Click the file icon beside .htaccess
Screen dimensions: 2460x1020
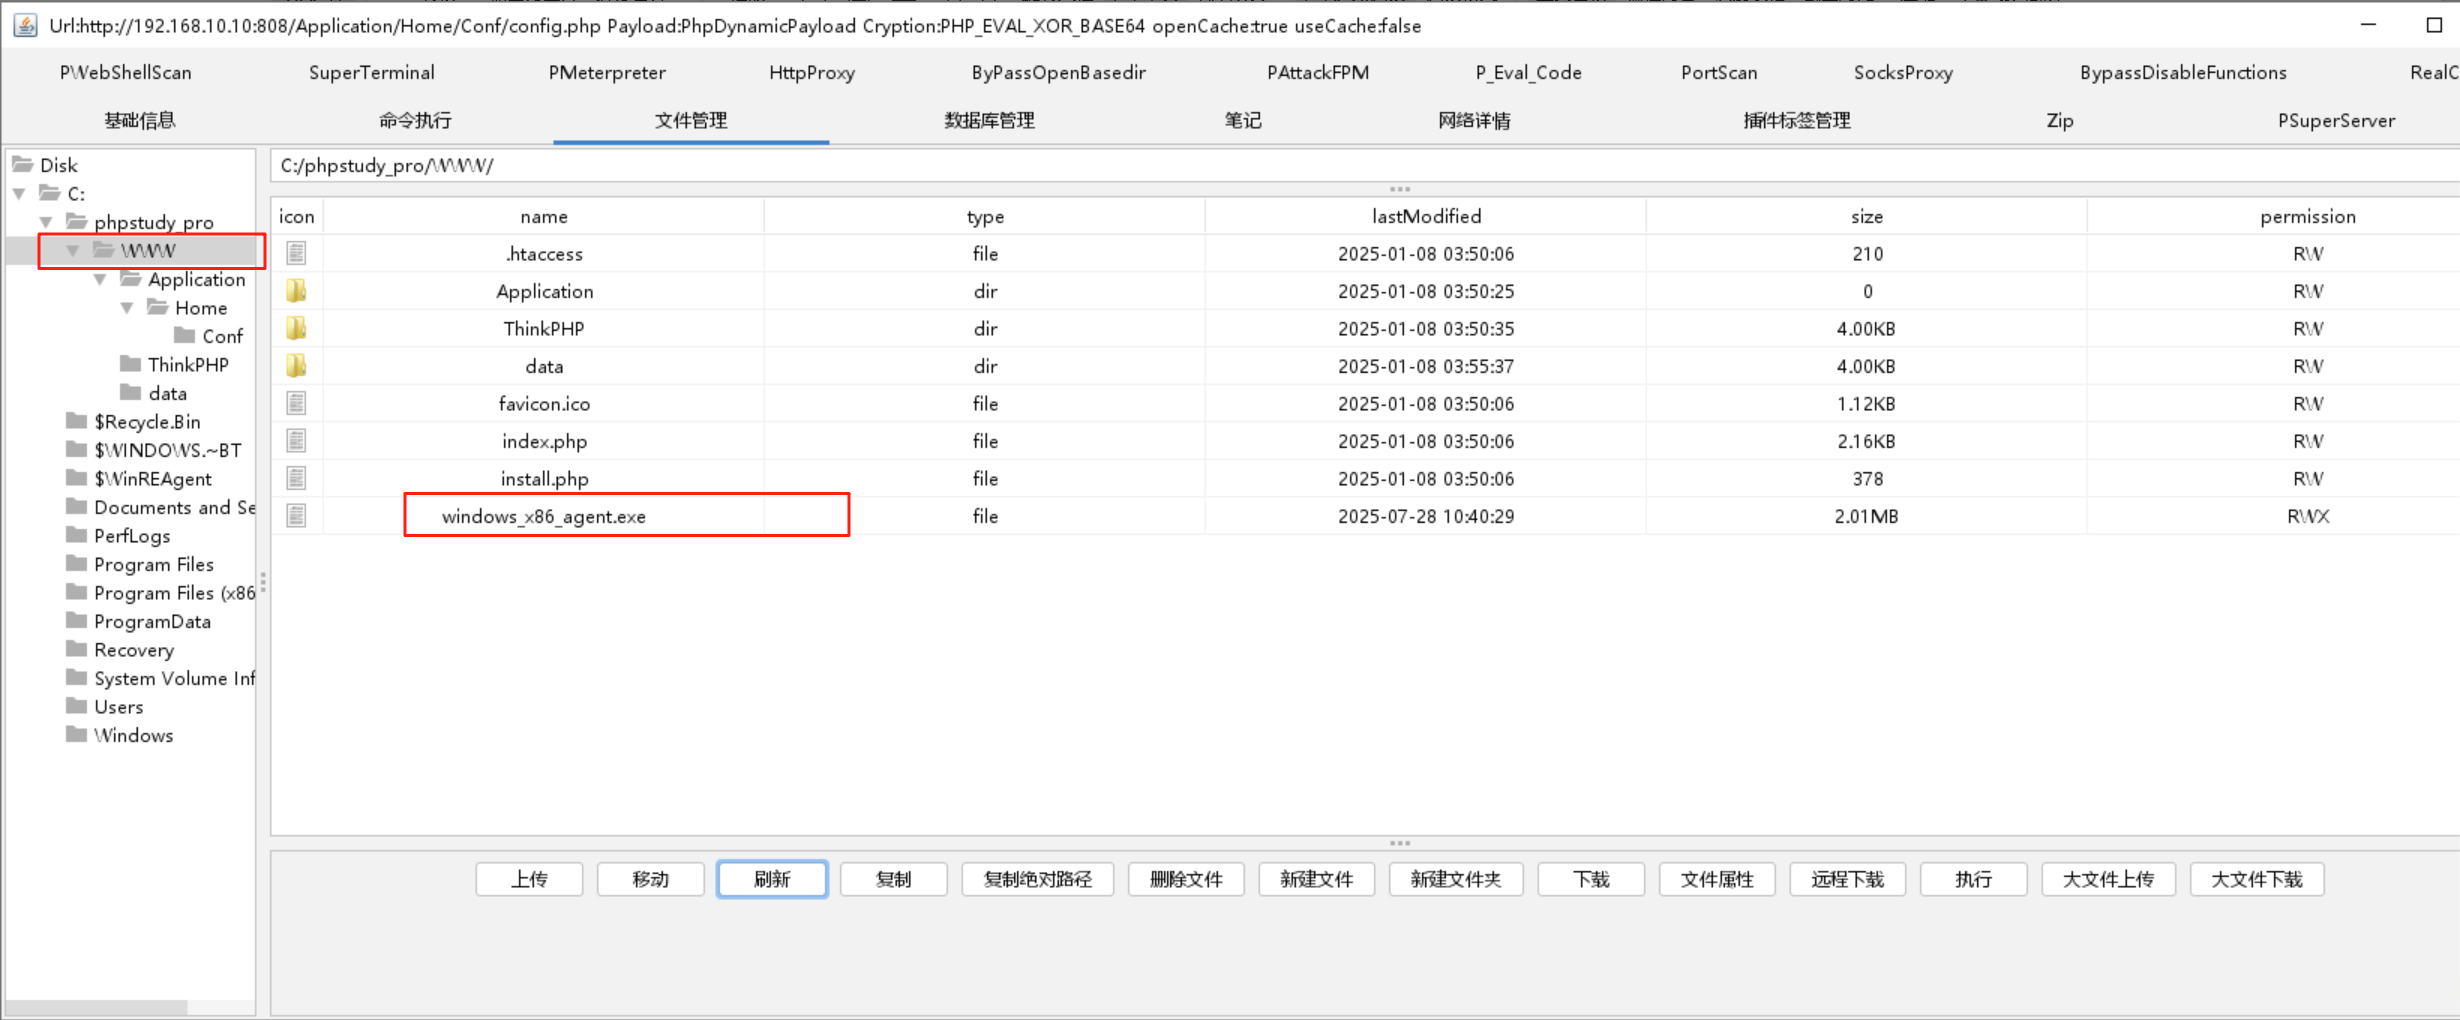coord(296,254)
